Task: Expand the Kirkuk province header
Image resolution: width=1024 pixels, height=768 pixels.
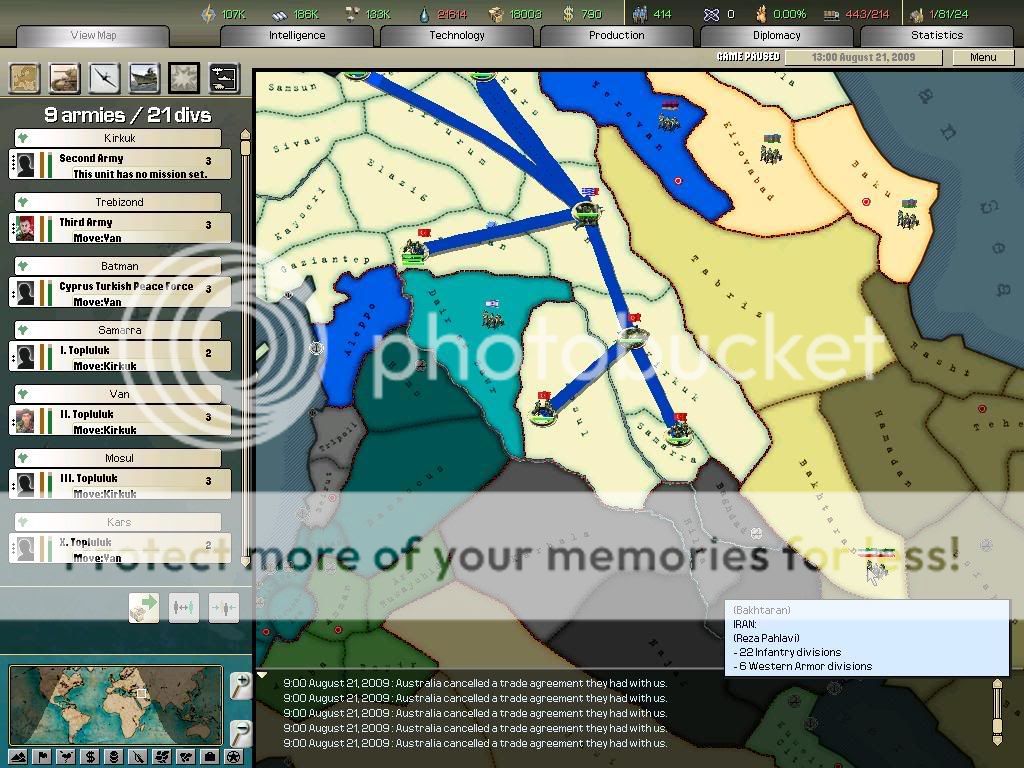Action: (x=119, y=138)
